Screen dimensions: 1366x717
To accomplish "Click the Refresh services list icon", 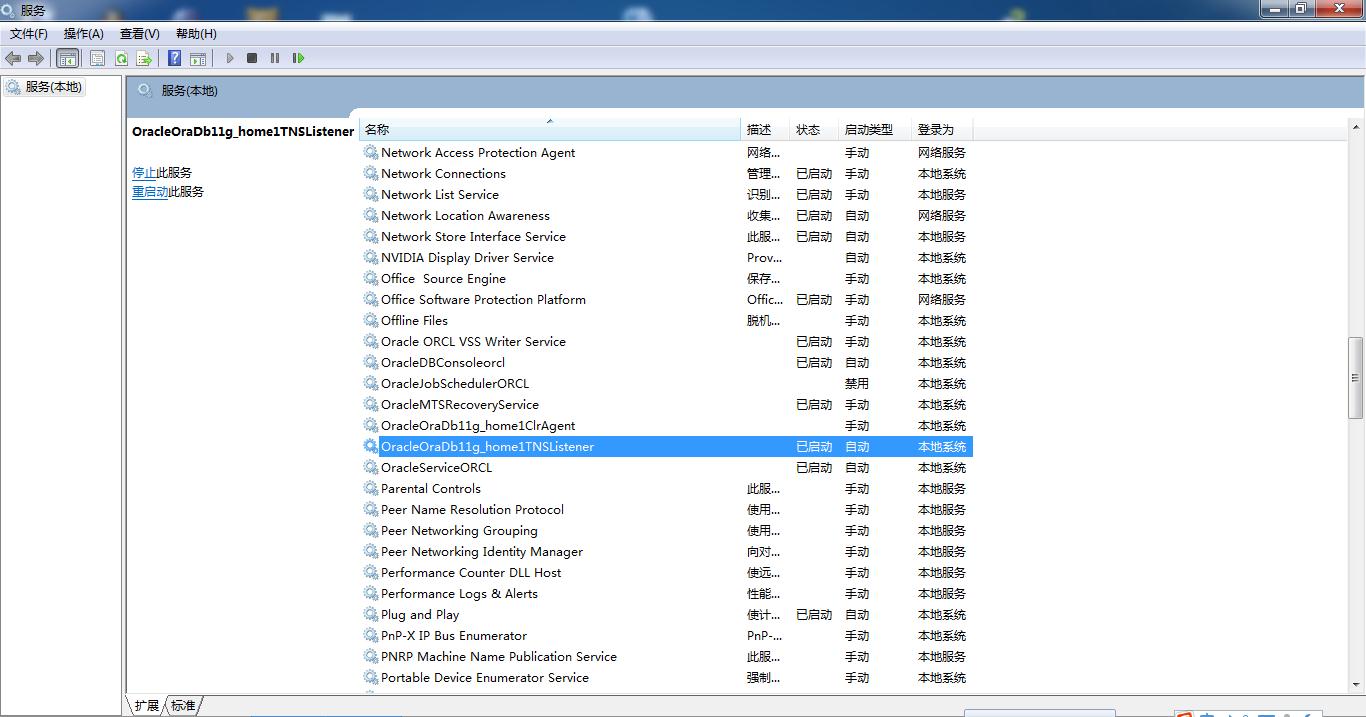I will click(121, 58).
